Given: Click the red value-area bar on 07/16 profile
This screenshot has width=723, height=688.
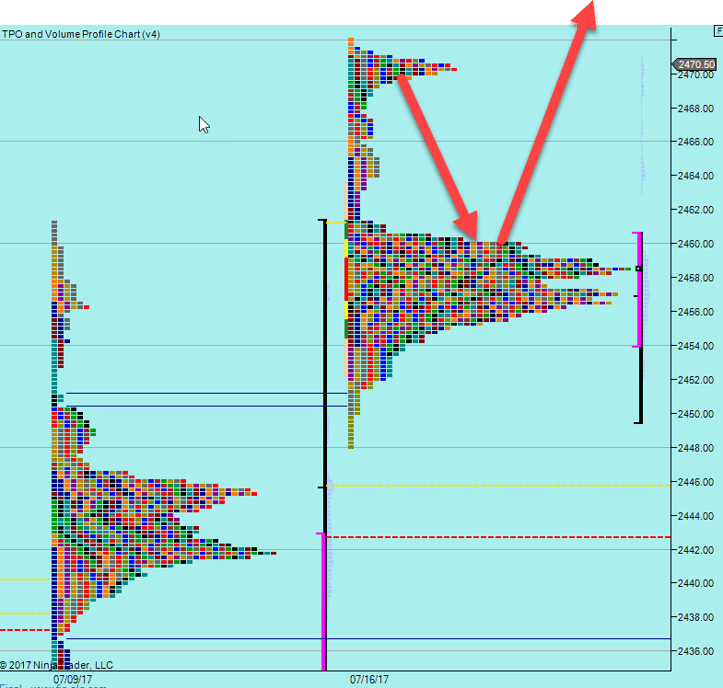Looking at the screenshot, I should 347,278.
